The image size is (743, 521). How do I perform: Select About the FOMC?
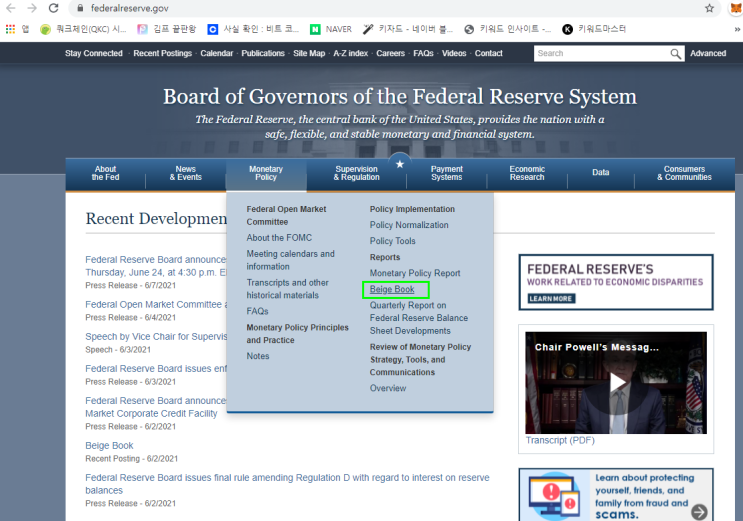(279, 238)
